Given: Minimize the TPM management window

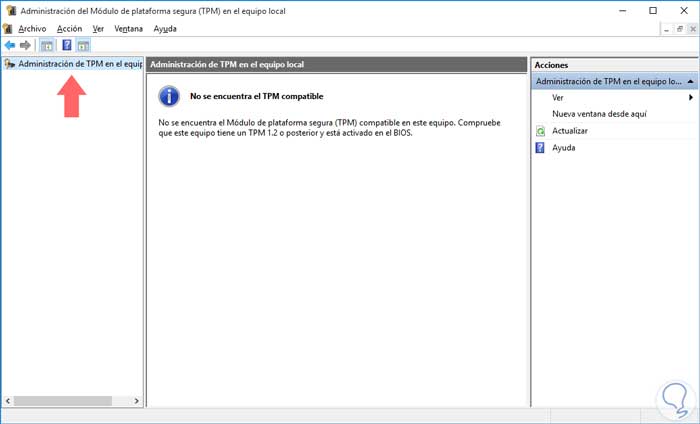Looking at the screenshot, I should (623, 11).
